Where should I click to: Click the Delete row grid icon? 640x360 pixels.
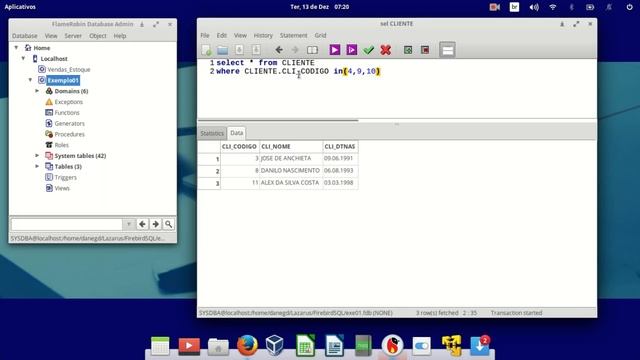click(425, 50)
